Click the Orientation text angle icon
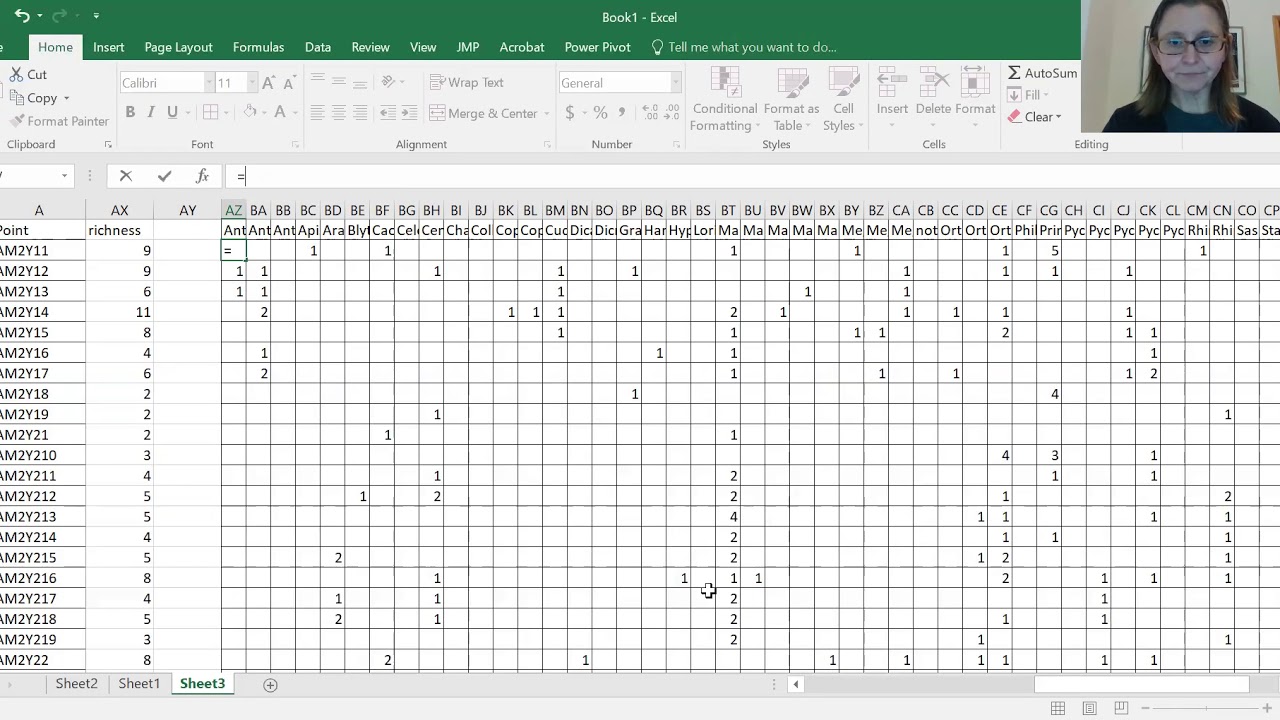The width and height of the screenshot is (1280, 720). 389,82
